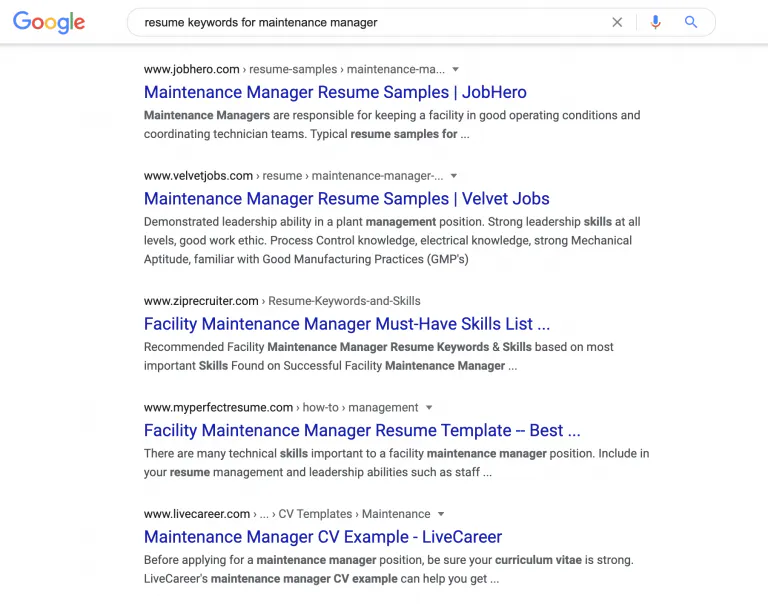The height and width of the screenshot is (604, 768).
Task: Click snippet starting 'Before applying for a maintenance'
Action: pyautogui.click(x=388, y=569)
